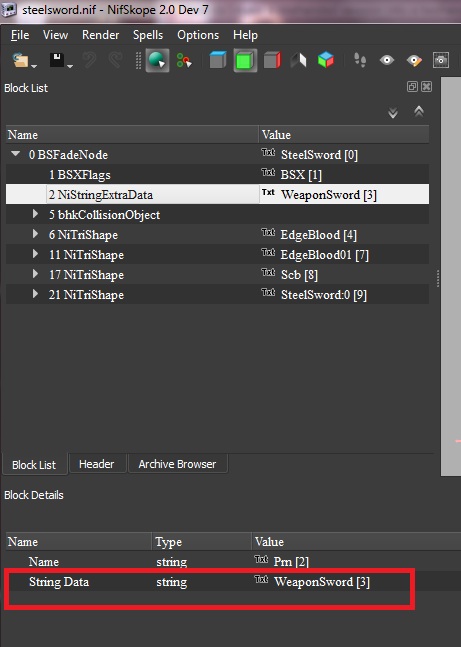The width and height of the screenshot is (461, 647).
Task: Collapse the 0 BSFadeNode tree node
Action: [16, 154]
